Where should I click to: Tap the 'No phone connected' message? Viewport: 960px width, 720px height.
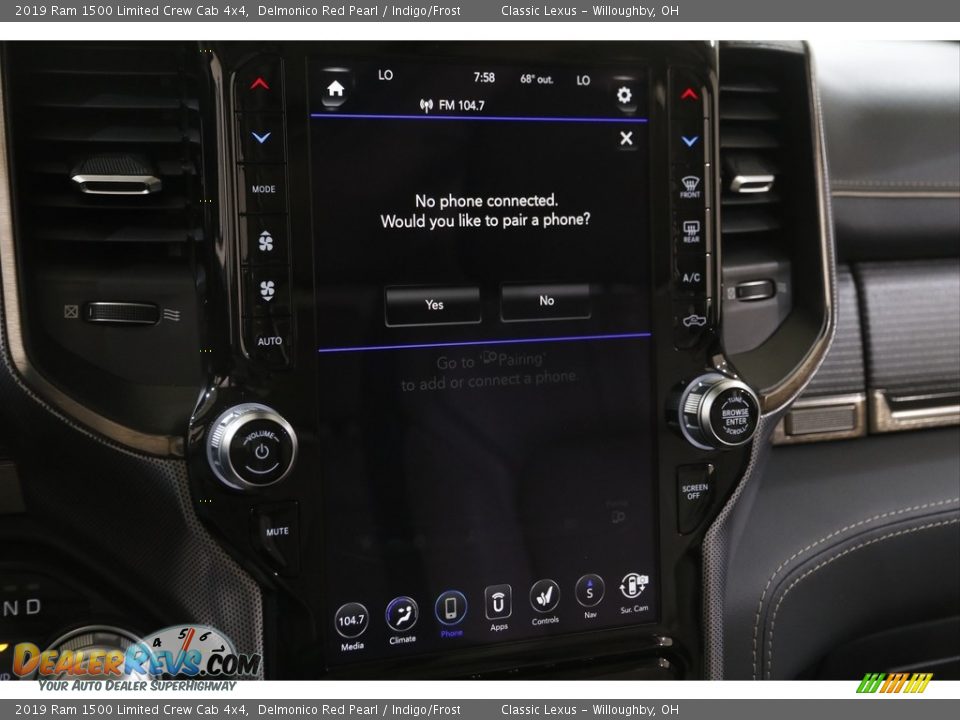pyautogui.click(x=486, y=200)
